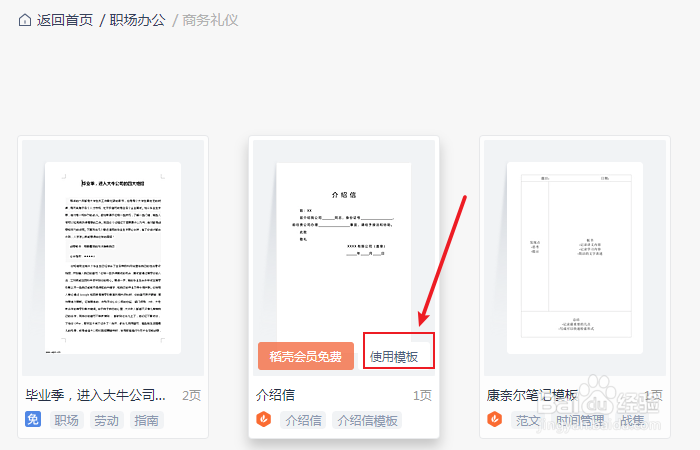700x450 pixels.
Task: Click the 2页 page count
Action: coord(192,396)
